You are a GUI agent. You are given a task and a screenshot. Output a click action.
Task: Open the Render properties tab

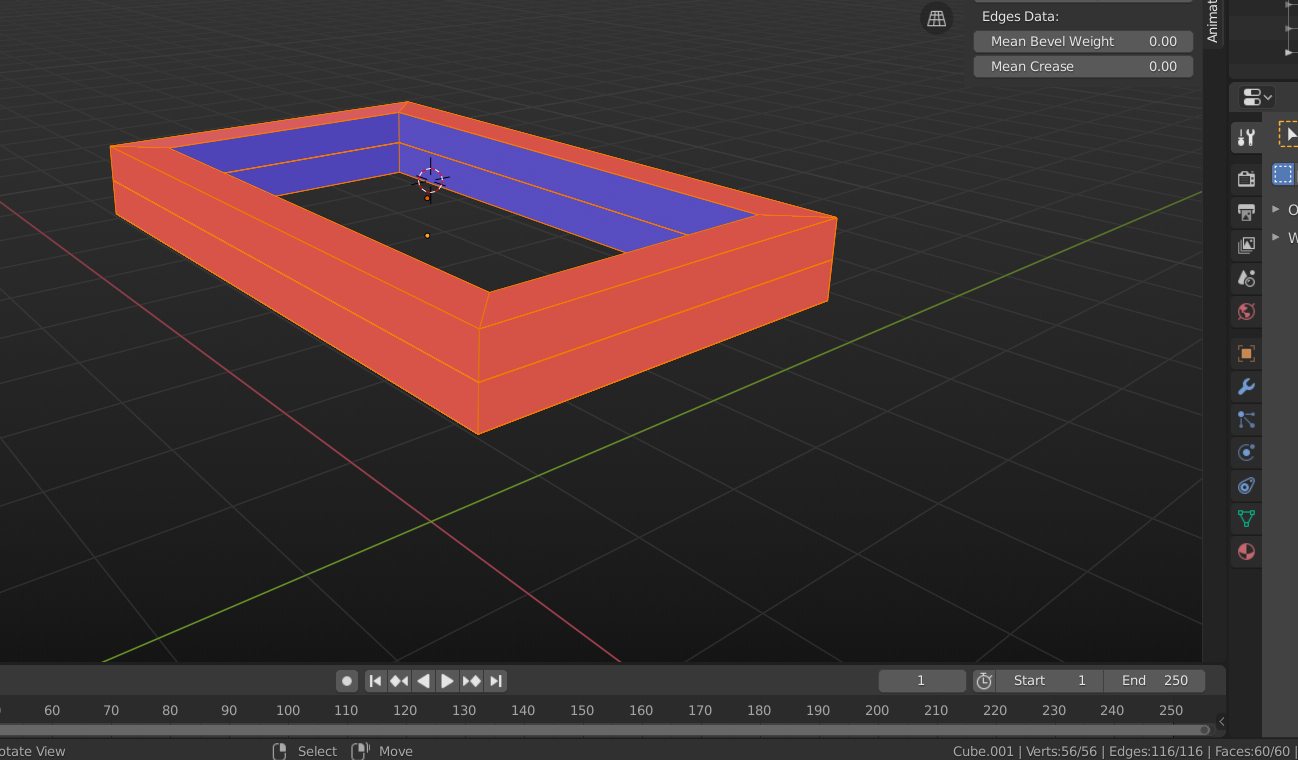point(1246,179)
